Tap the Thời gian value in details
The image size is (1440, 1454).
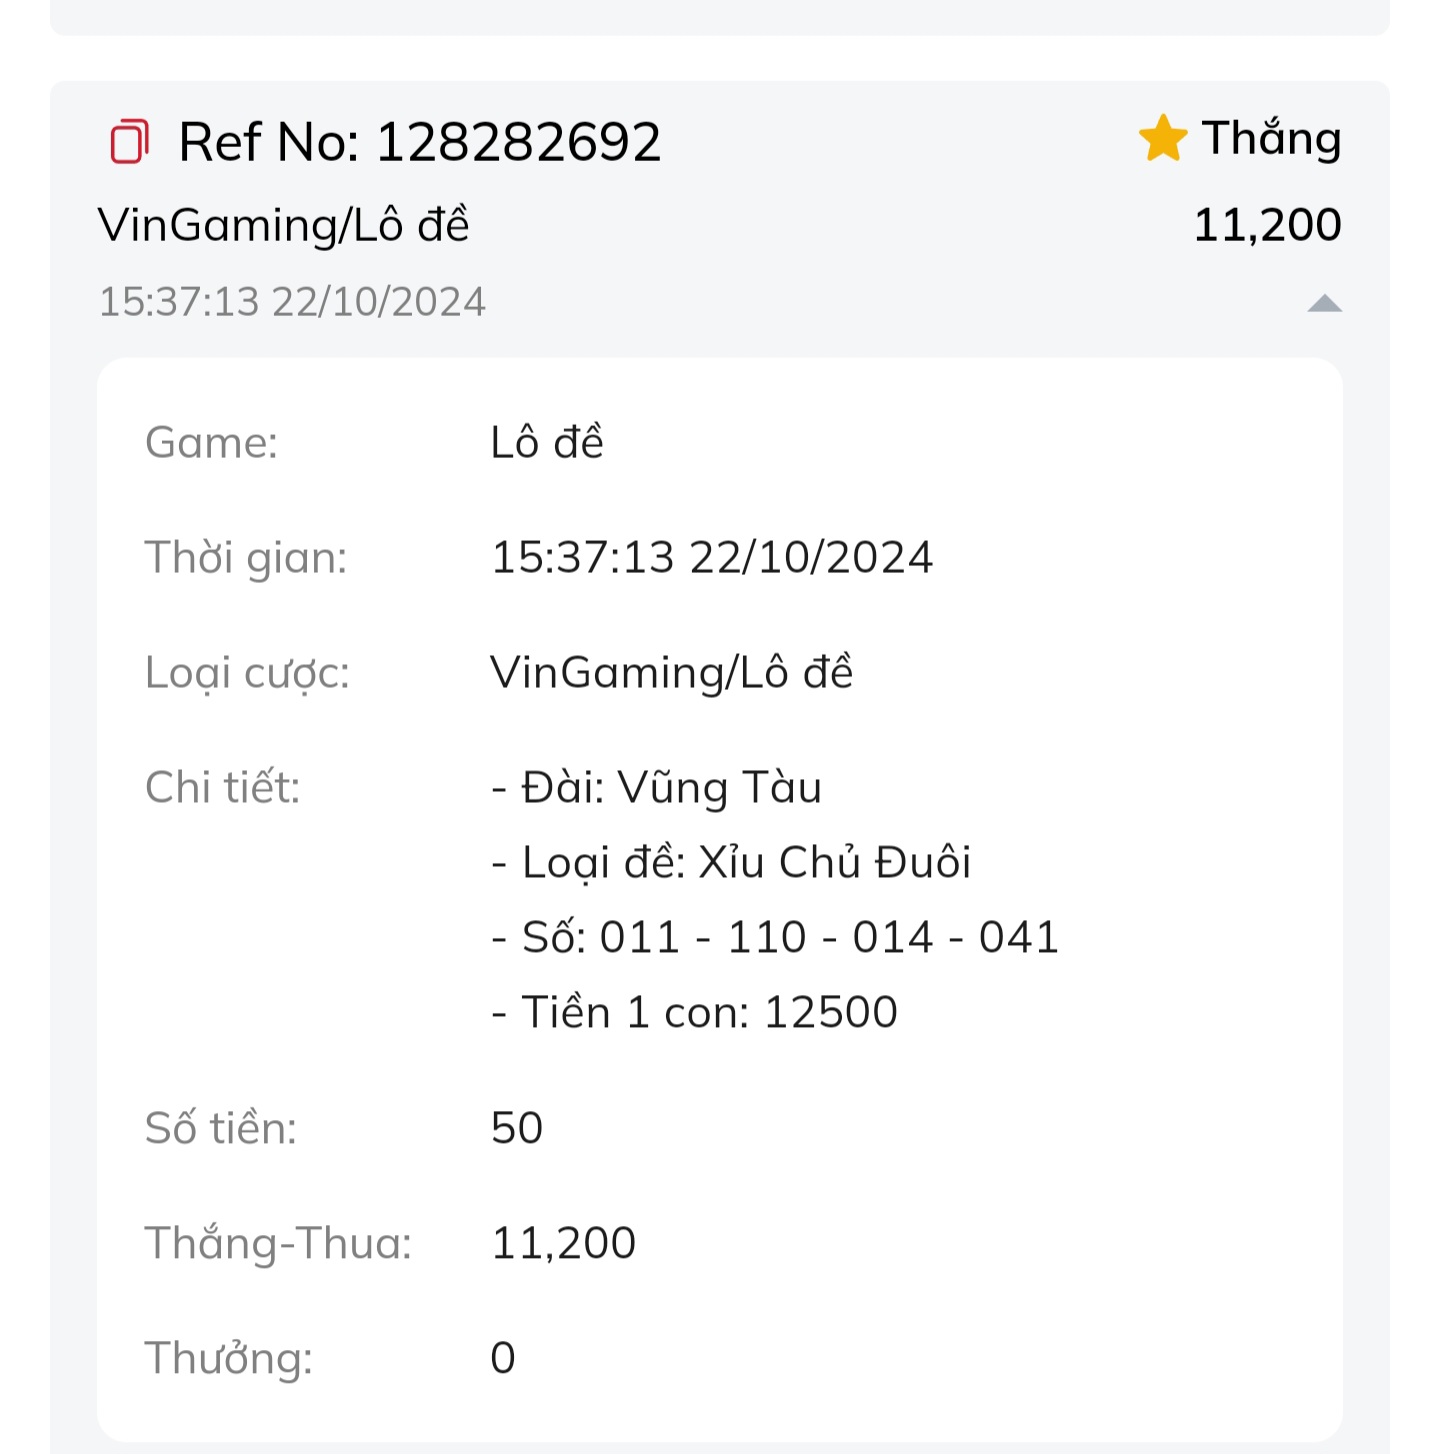[x=712, y=557]
